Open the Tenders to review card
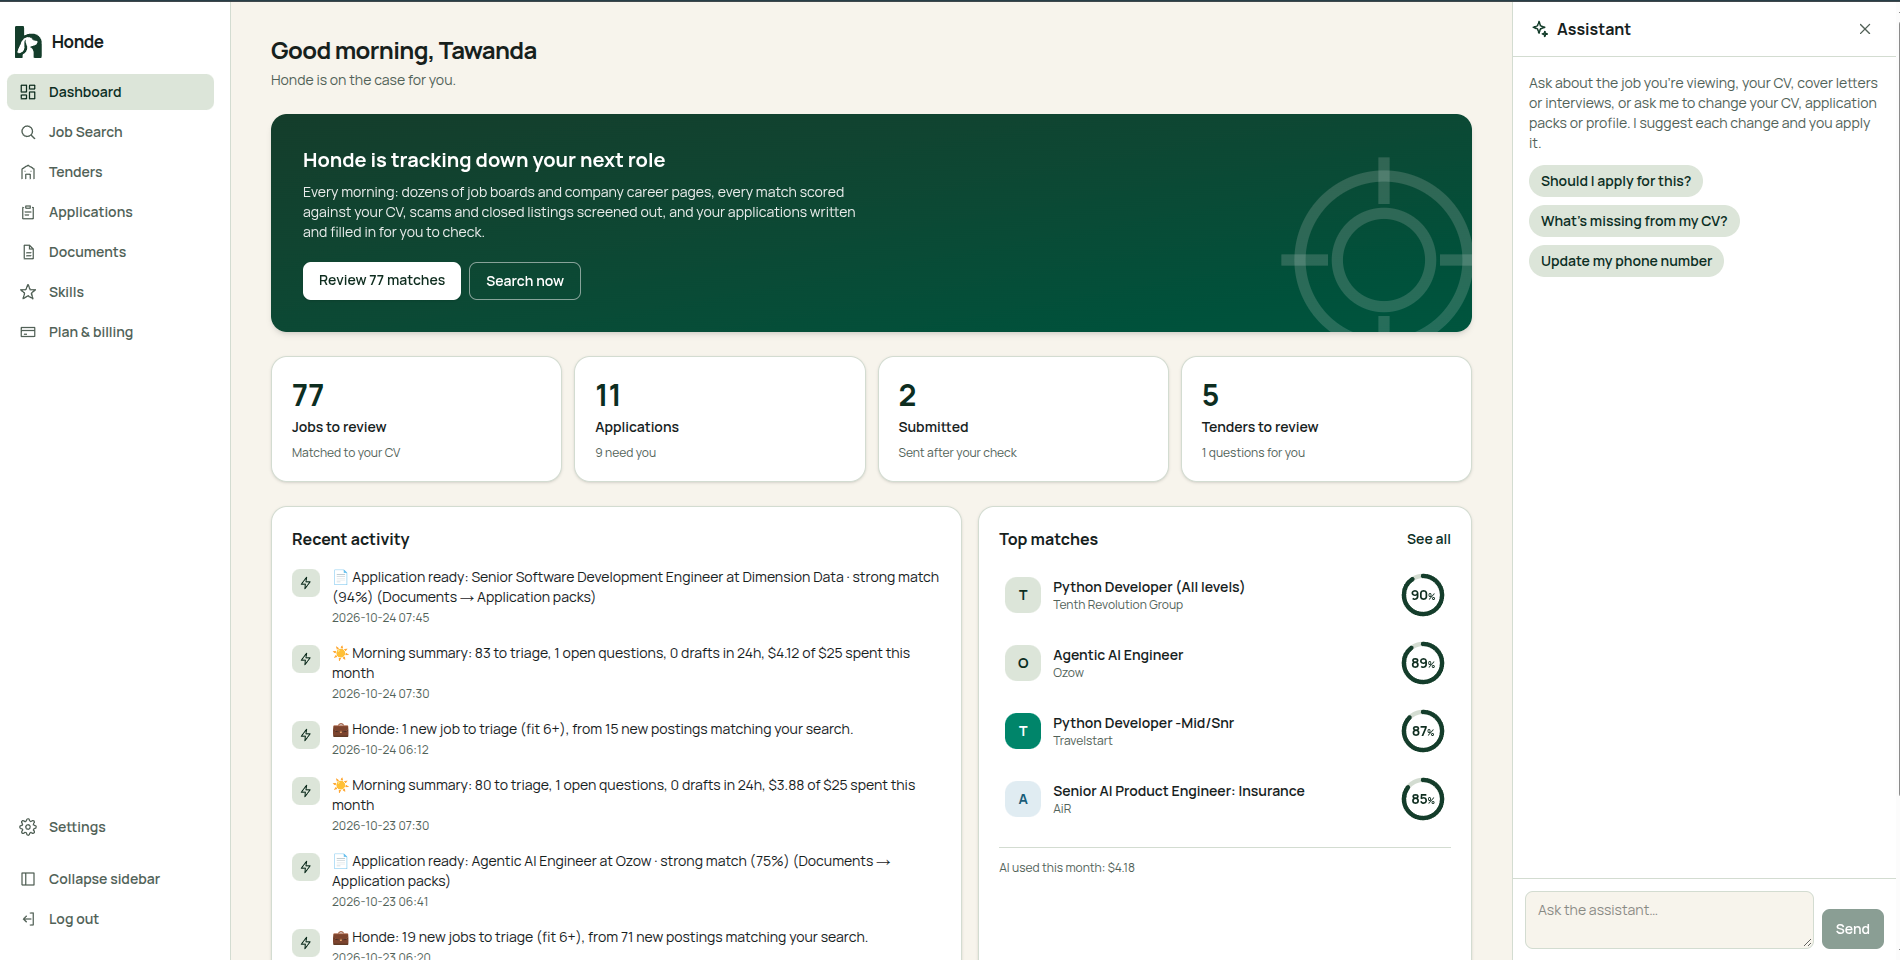This screenshot has height=960, width=1900. click(1326, 419)
